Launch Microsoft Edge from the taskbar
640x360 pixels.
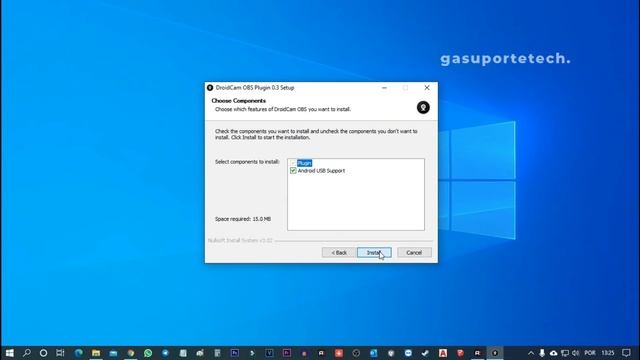coord(78,353)
